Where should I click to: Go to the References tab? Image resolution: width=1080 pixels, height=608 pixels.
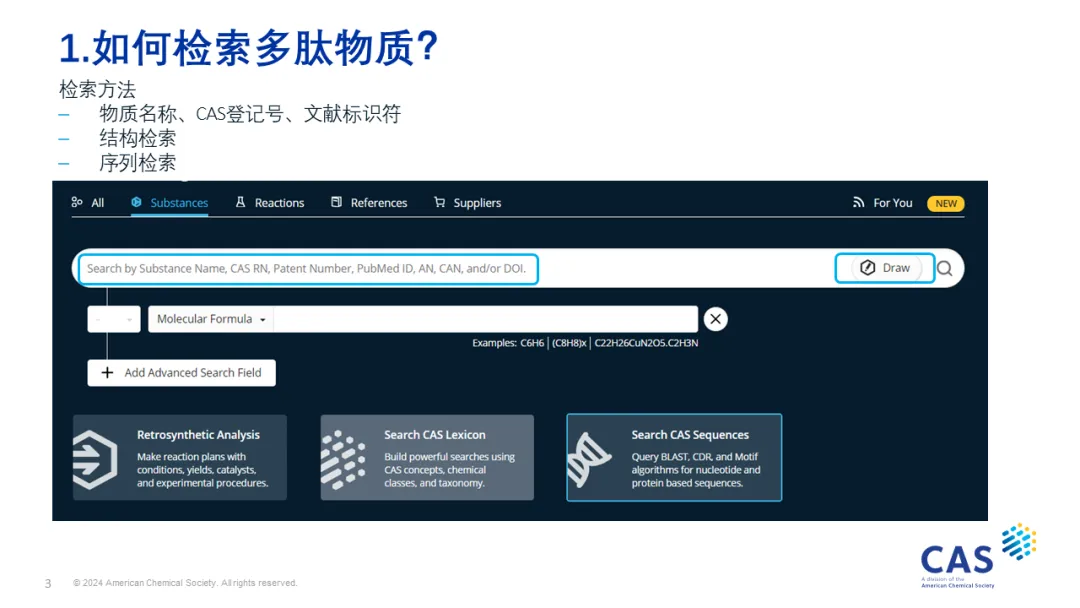click(369, 202)
